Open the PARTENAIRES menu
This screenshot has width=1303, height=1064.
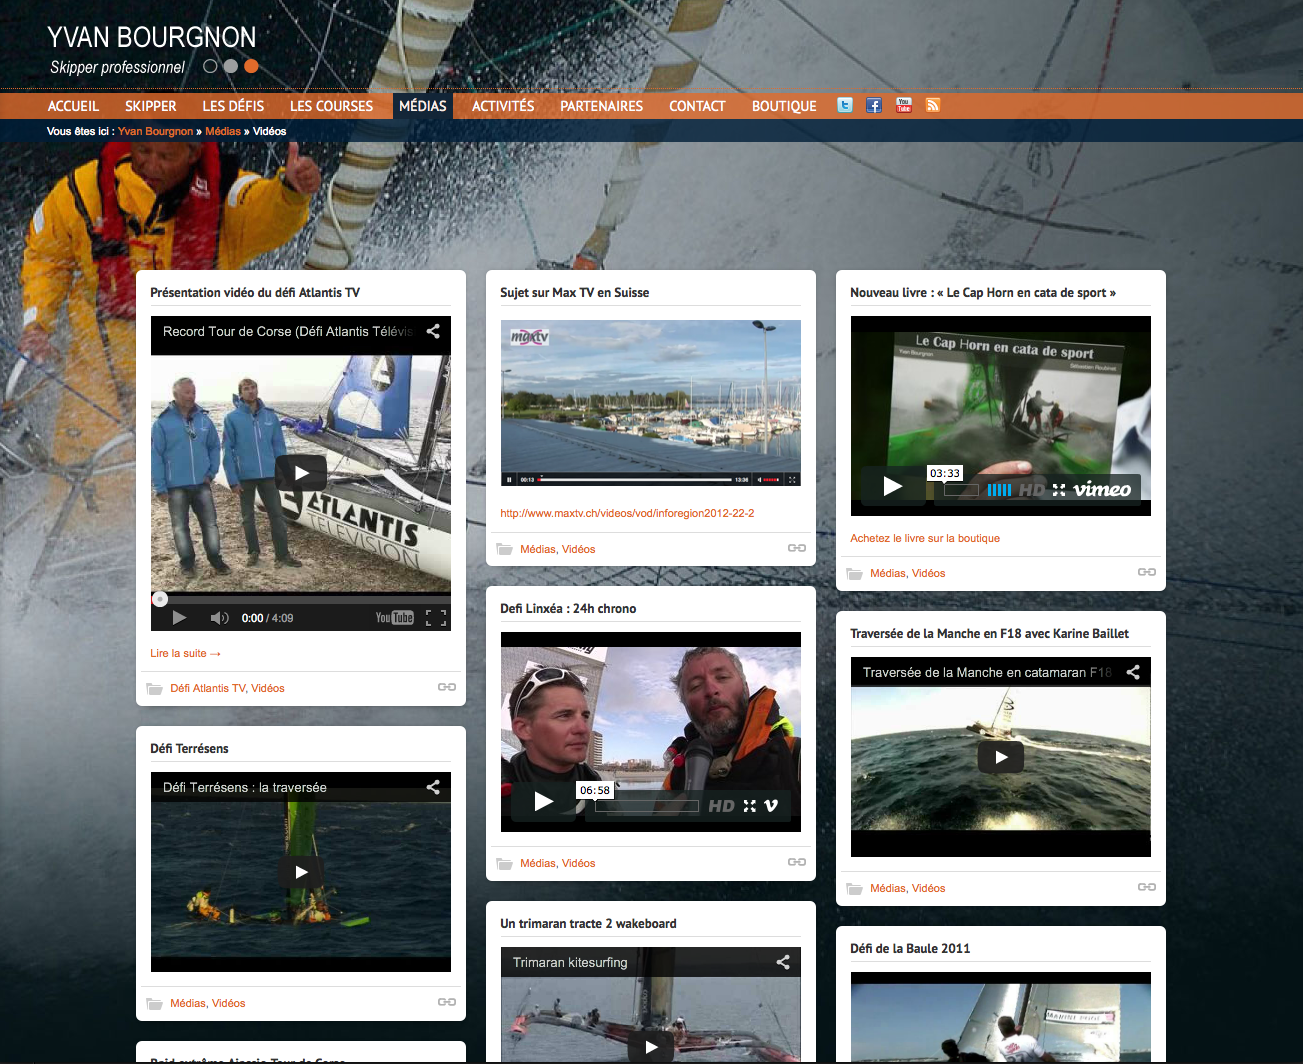pyautogui.click(x=602, y=106)
